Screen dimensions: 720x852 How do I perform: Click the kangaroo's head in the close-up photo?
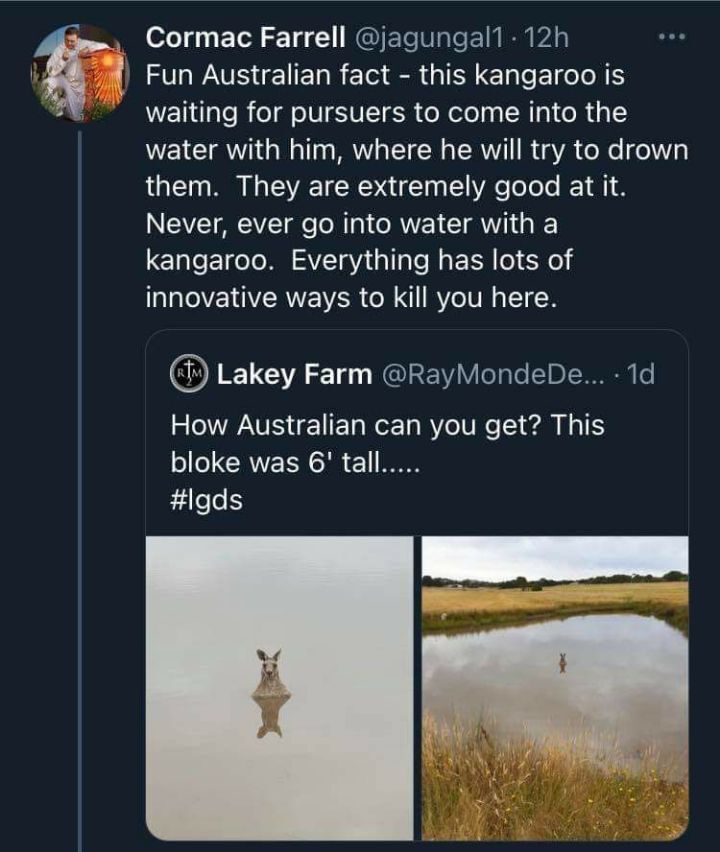269,661
